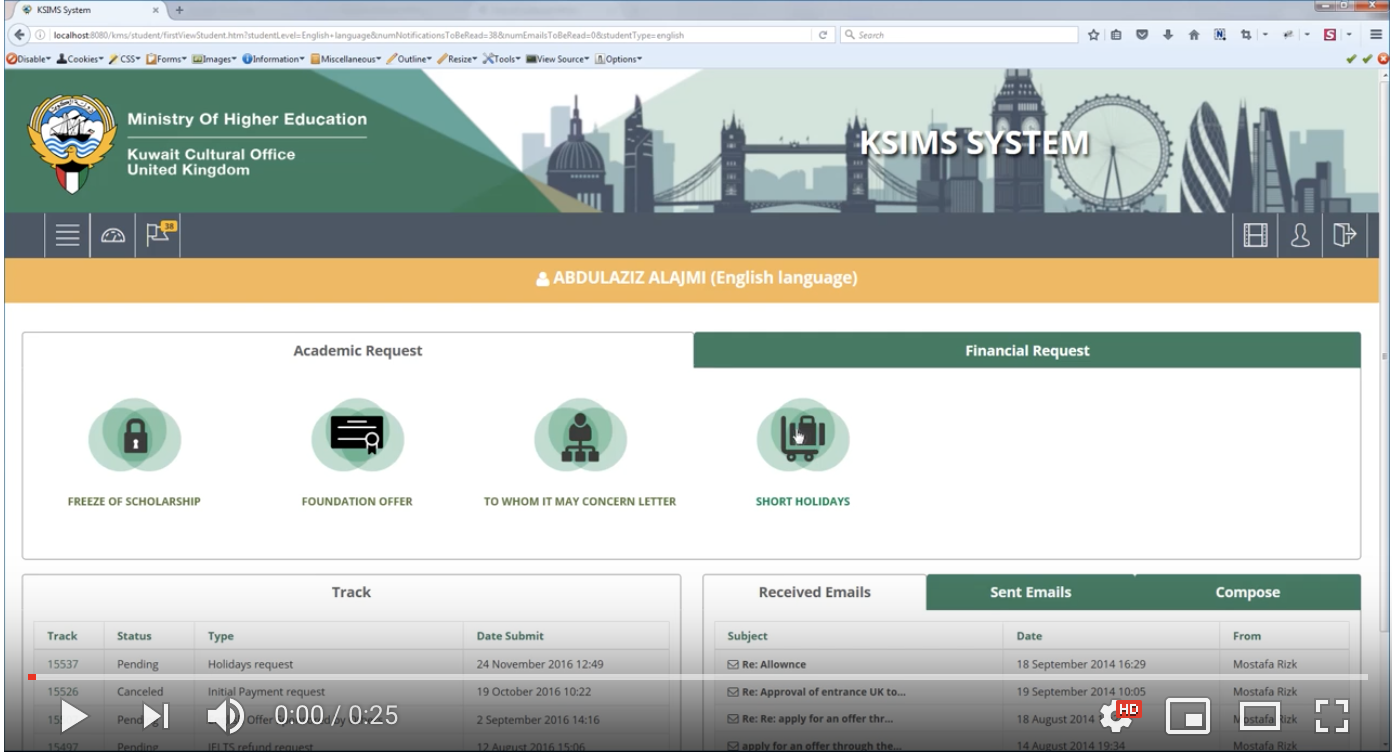Open the Firefox hamburger menu
The height and width of the screenshot is (754, 1392).
click(x=1377, y=35)
